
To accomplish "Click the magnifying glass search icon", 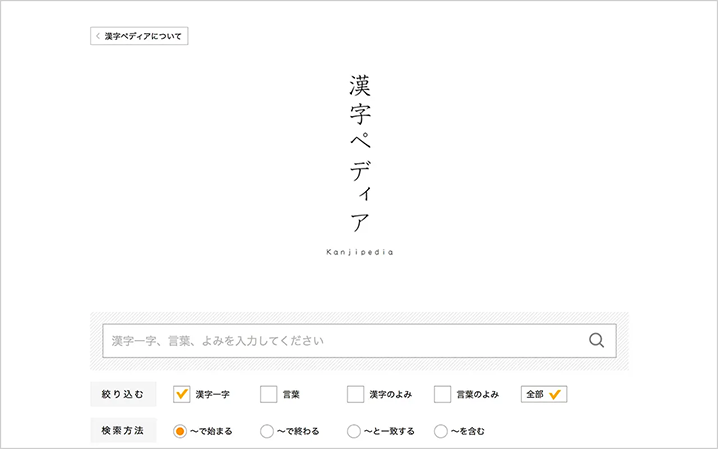I will [596, 341].
